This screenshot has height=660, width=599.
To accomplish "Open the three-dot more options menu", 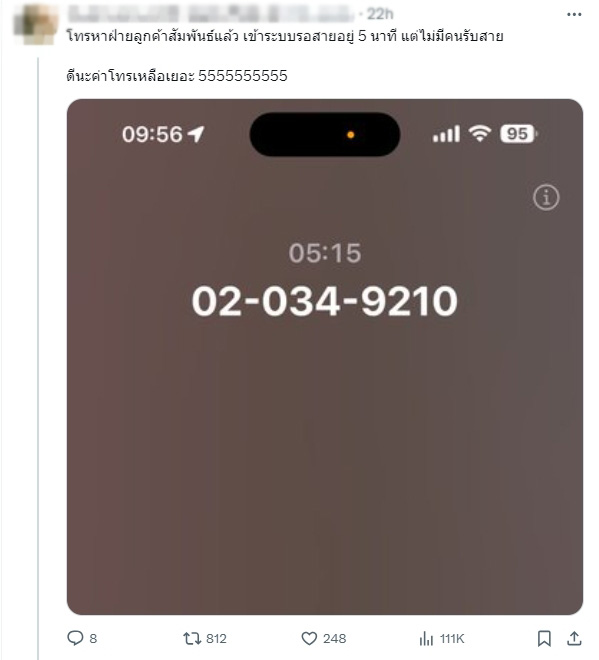I will point(574,15).
